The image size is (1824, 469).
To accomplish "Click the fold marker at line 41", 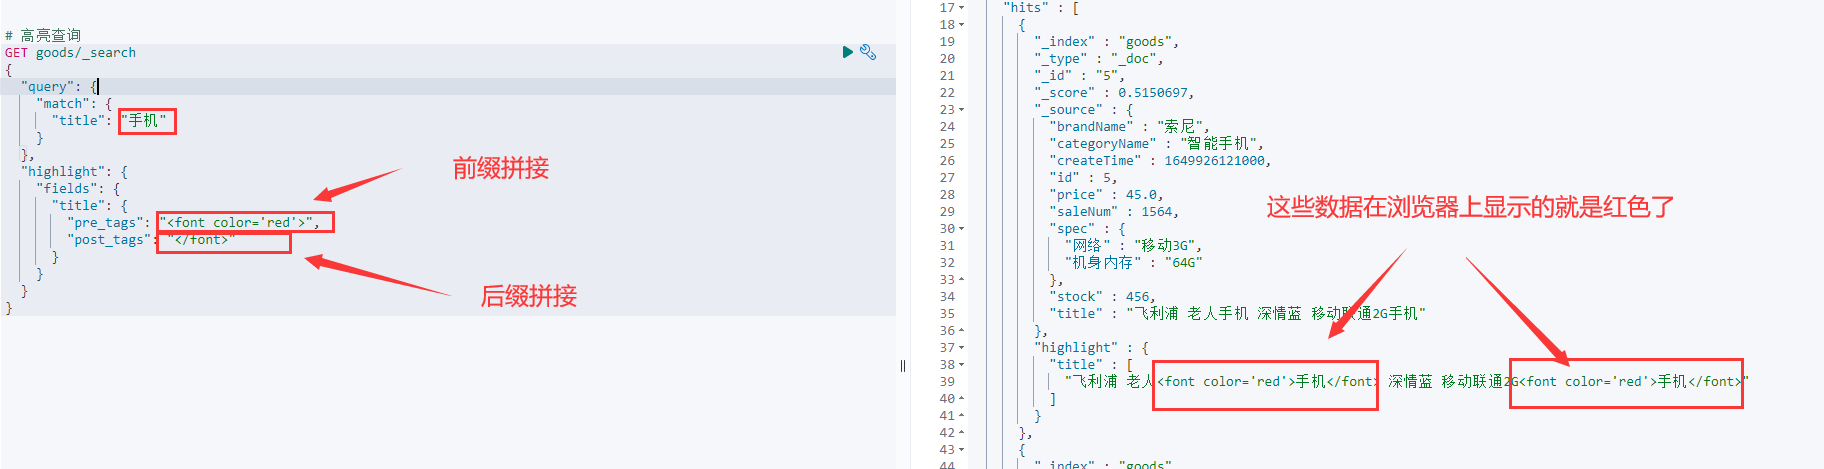I will [962, 416].
